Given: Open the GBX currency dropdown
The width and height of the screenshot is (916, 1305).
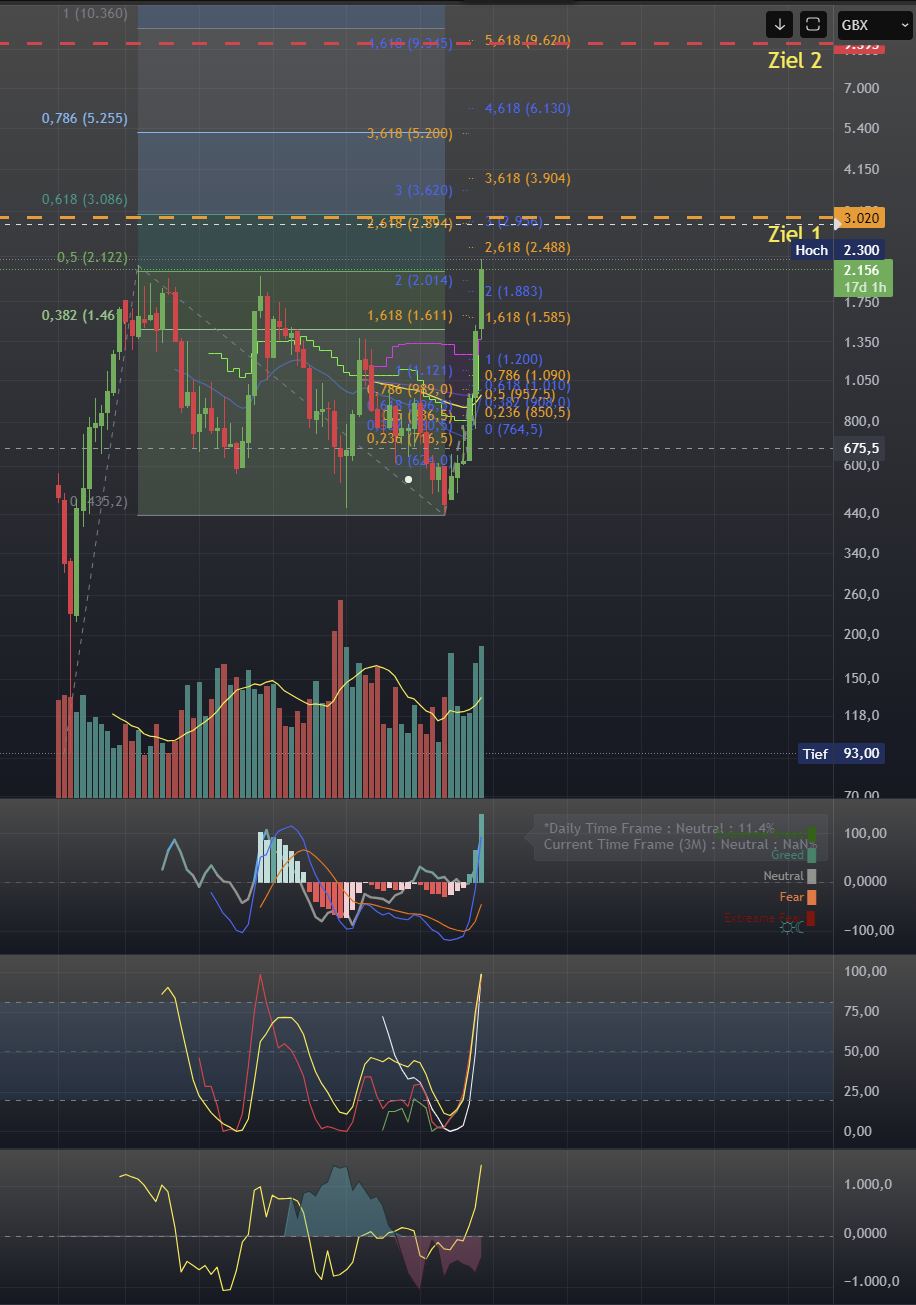Looking at the screenshot, I should [874, 24].
